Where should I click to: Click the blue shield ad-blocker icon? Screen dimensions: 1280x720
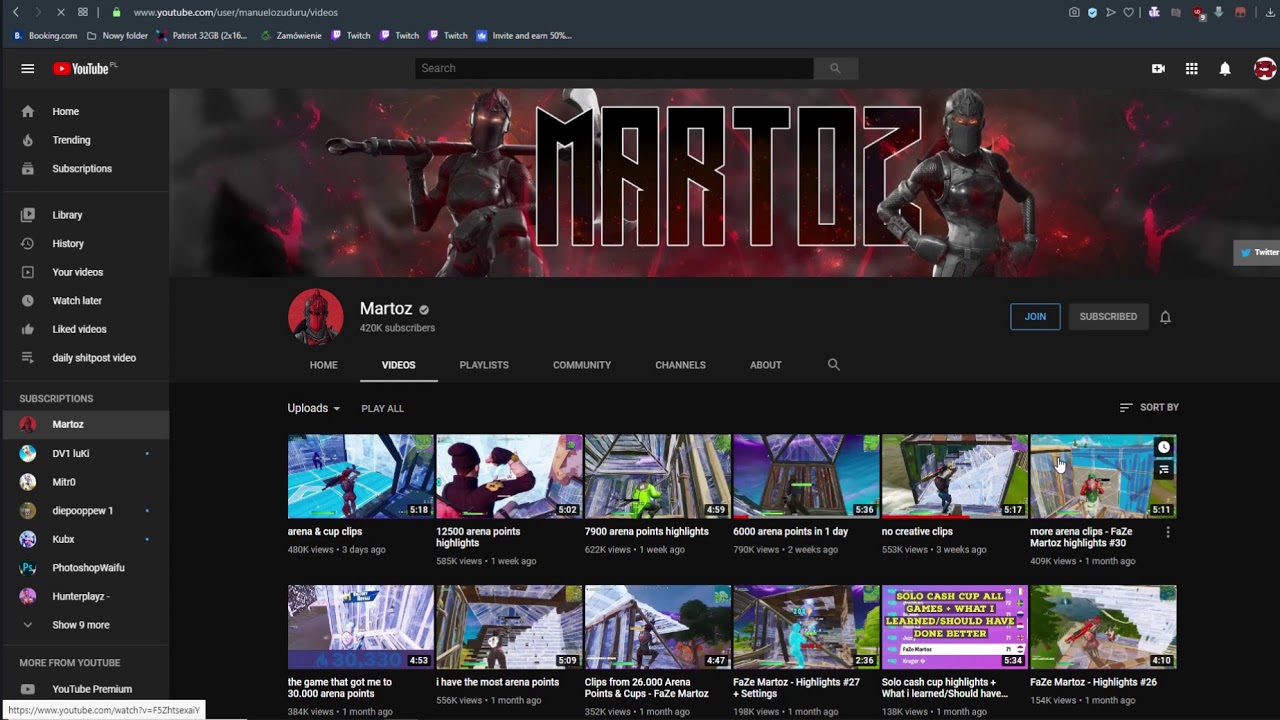click(1092, 12)
